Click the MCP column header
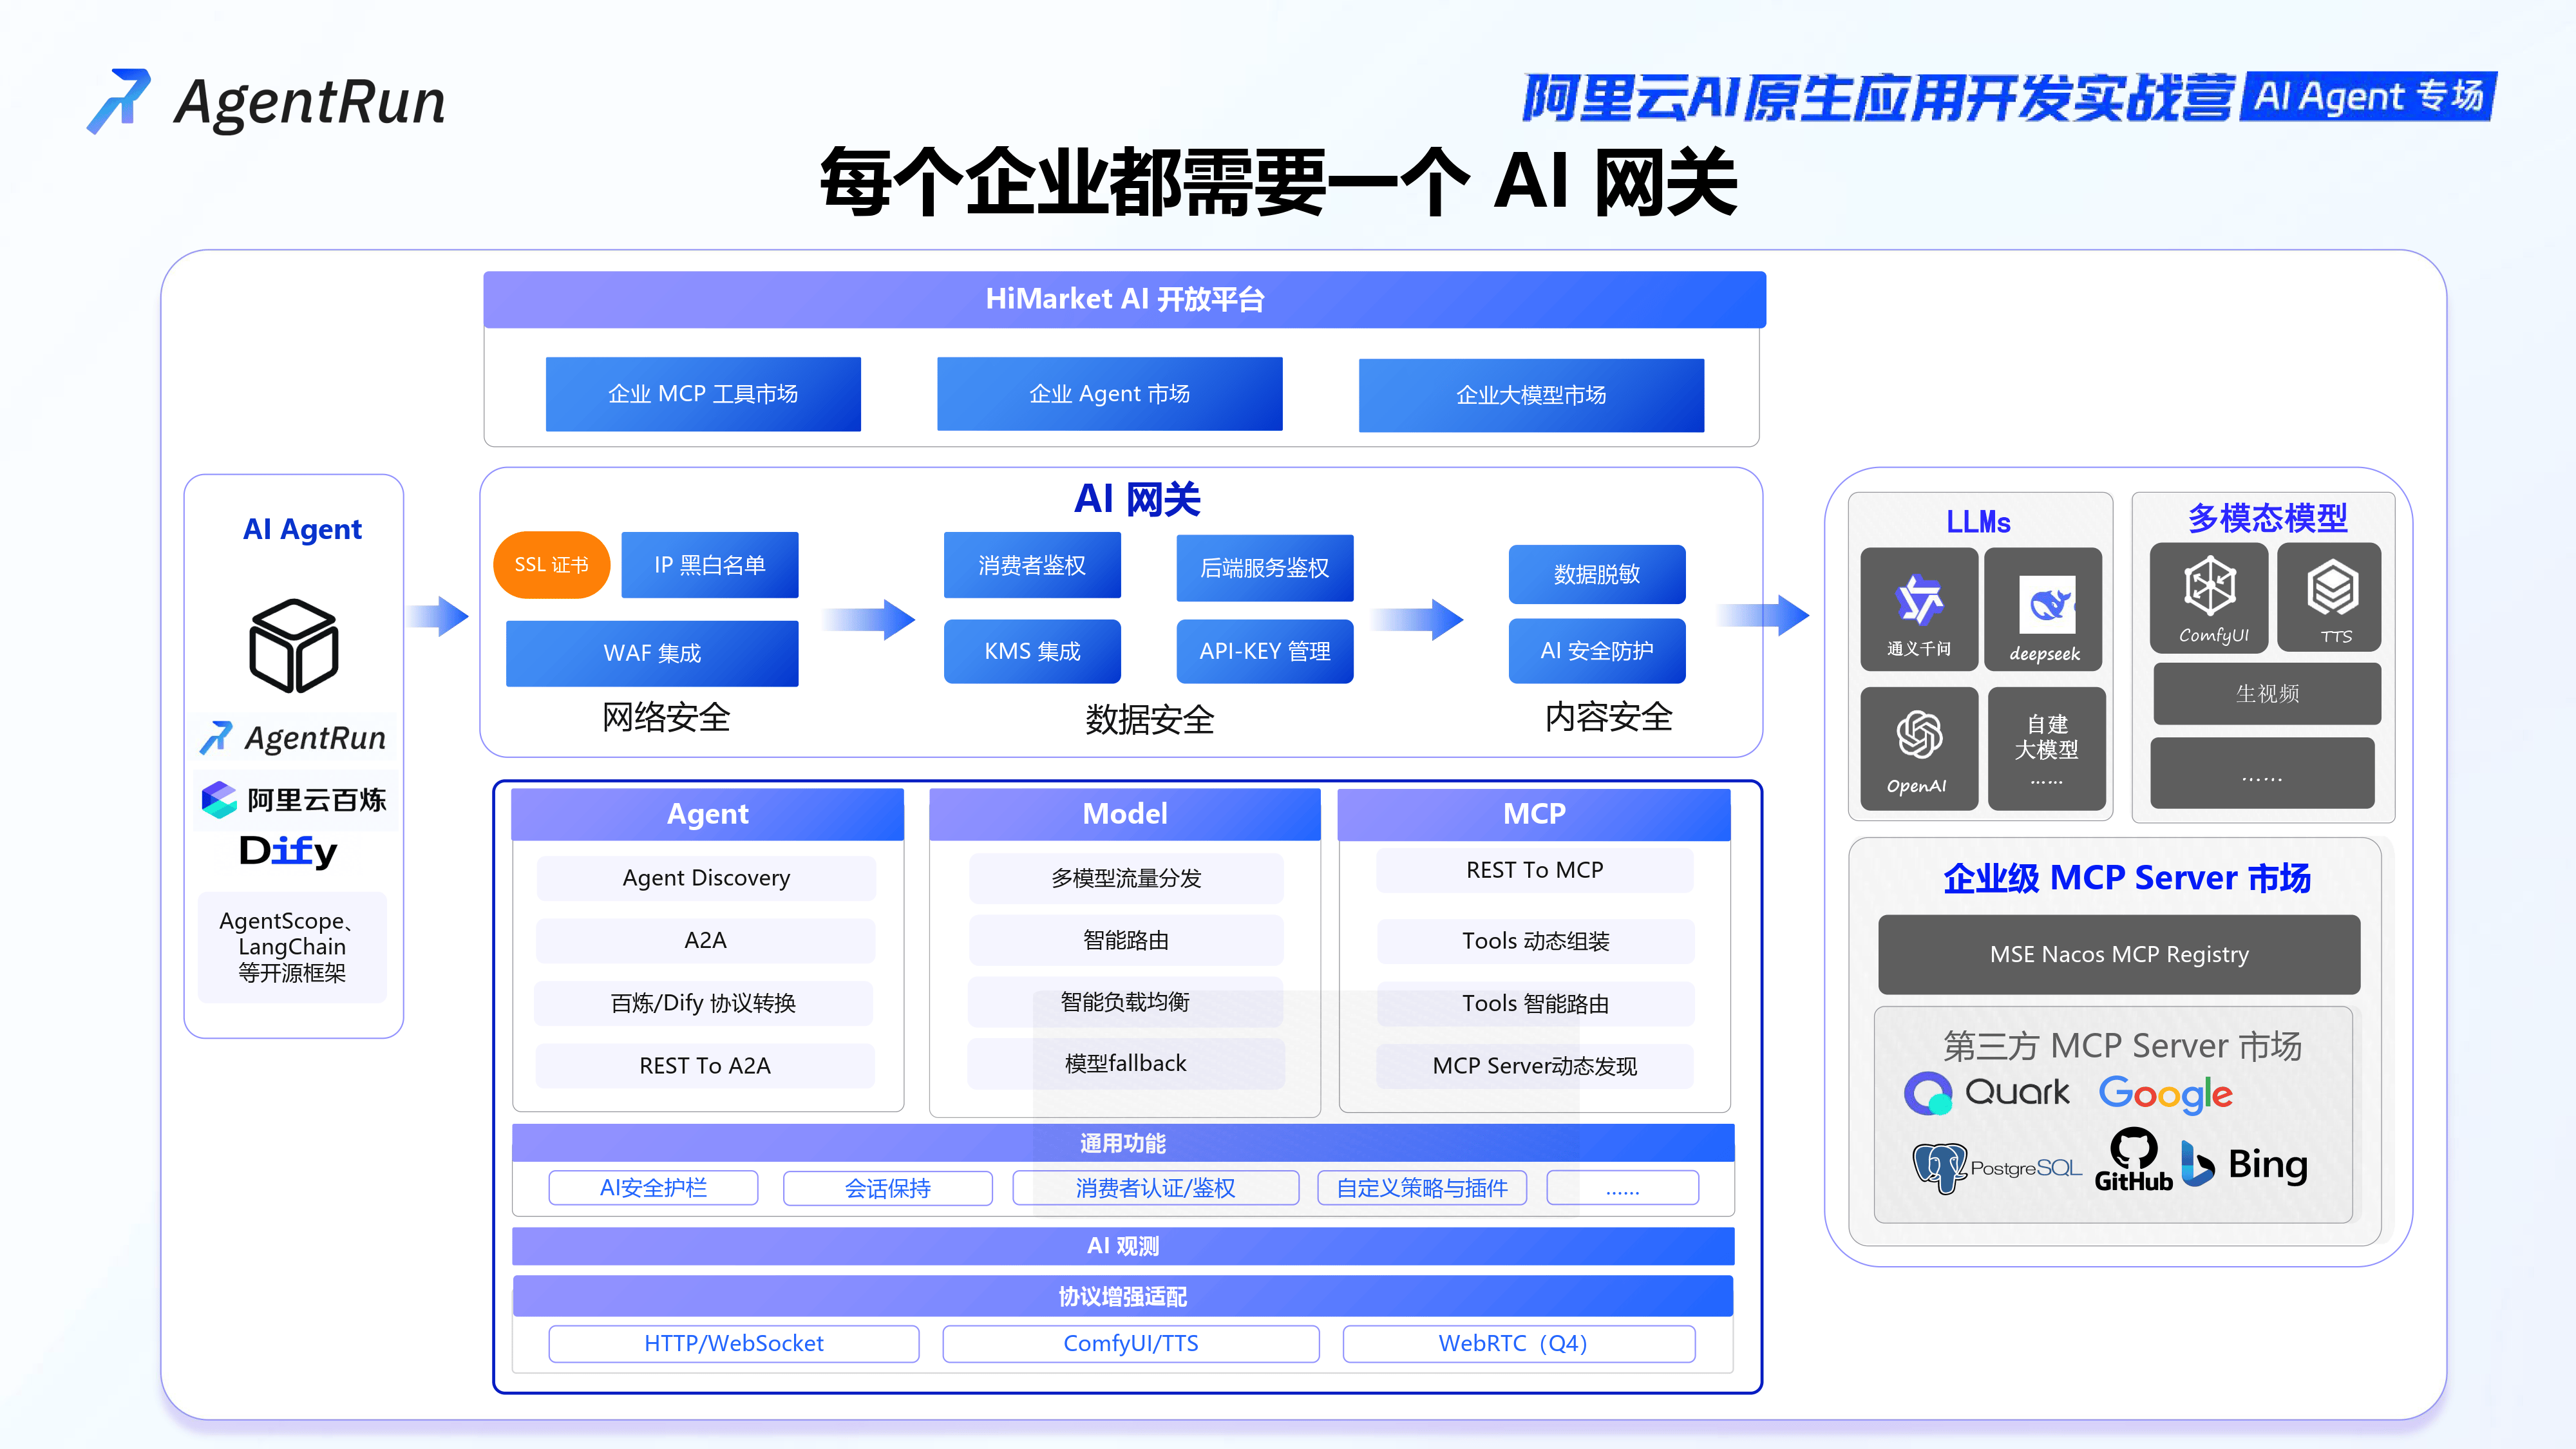 point(1534,814)
